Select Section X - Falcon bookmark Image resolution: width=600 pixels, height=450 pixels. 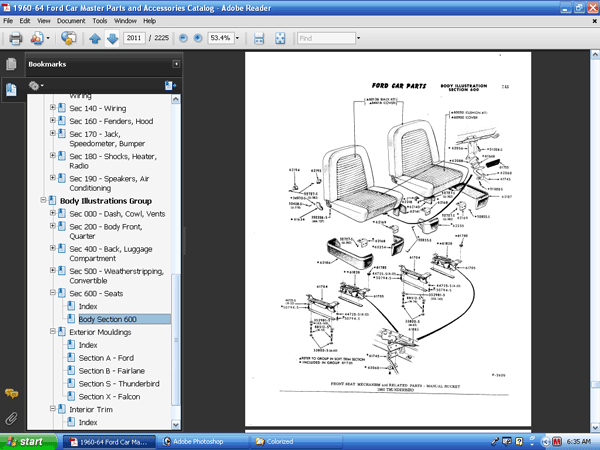(109, 396)
